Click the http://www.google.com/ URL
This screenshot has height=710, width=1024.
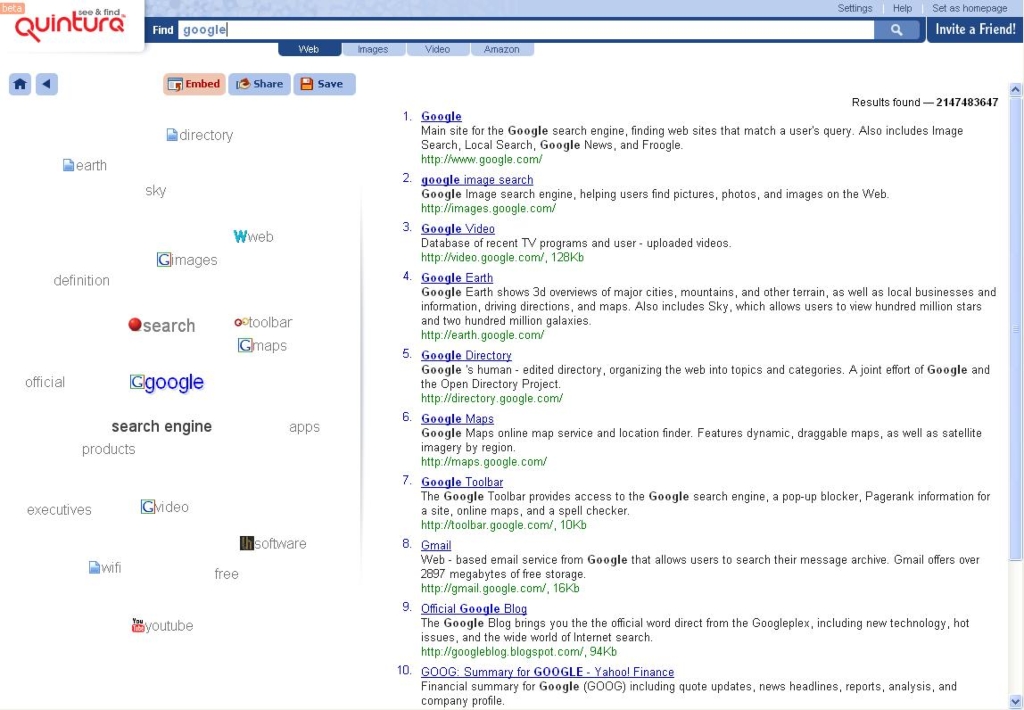482,159
